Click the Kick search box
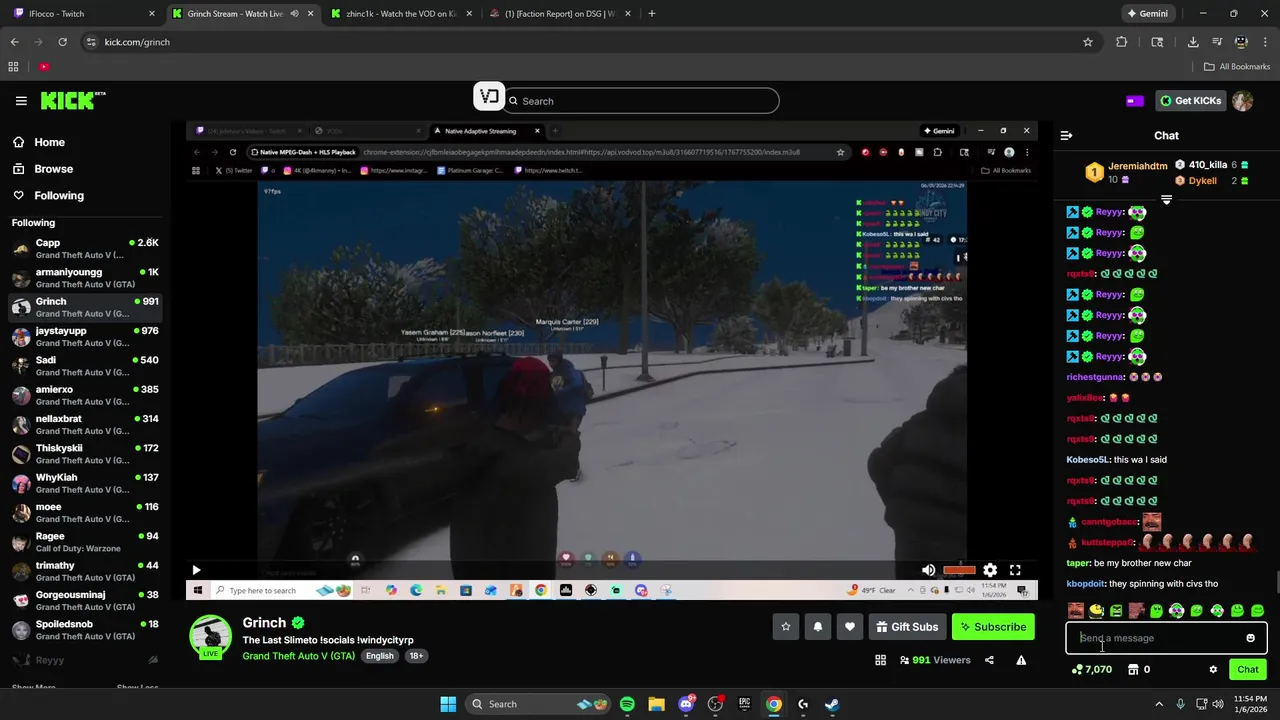This screenshot has width=1280, height=720. (x=641, y=101)
